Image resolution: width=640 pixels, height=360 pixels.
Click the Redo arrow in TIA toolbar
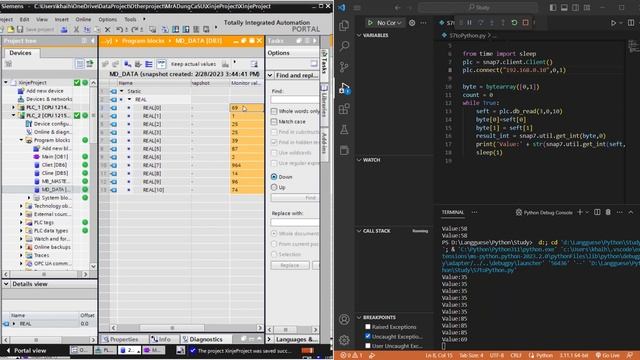point(134,29)
